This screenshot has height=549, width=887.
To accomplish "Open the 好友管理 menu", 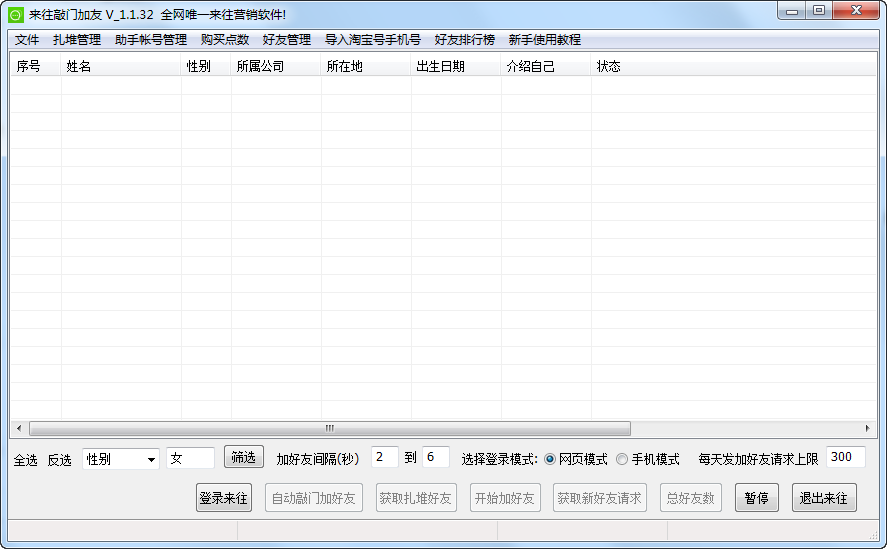I will pos(287,40).
